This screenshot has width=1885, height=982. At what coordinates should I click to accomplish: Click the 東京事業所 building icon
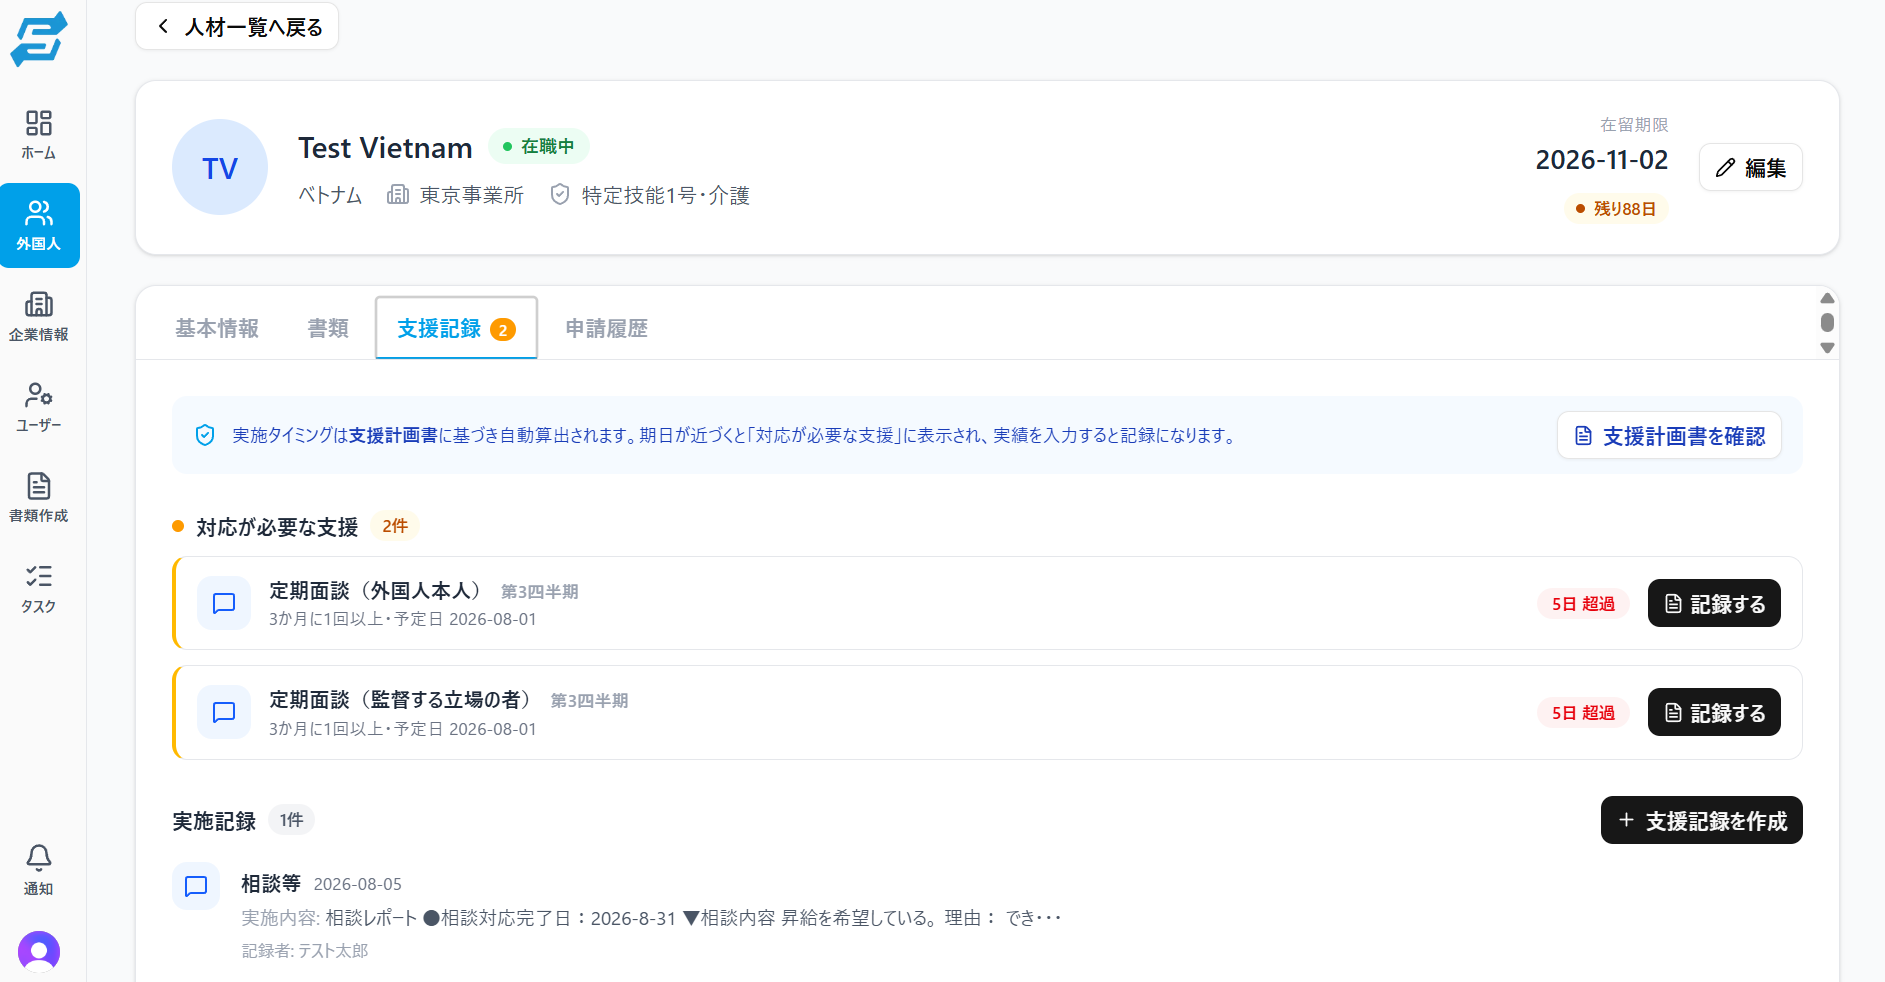pyautogui.click(x=398, y=194)
